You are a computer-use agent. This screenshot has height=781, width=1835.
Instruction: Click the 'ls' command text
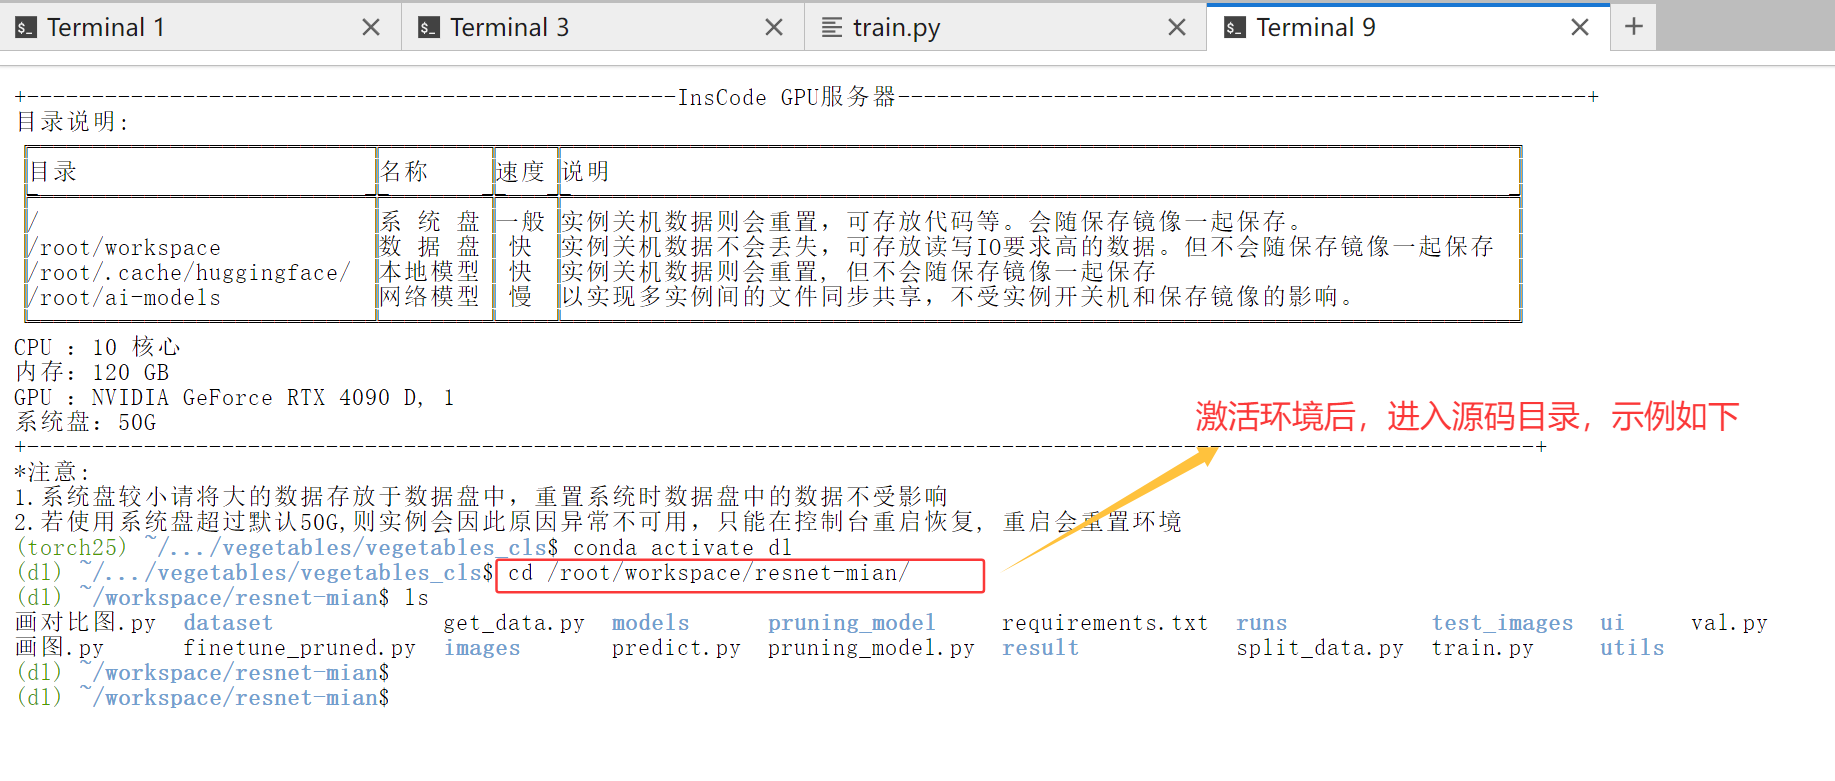point(417,598)
